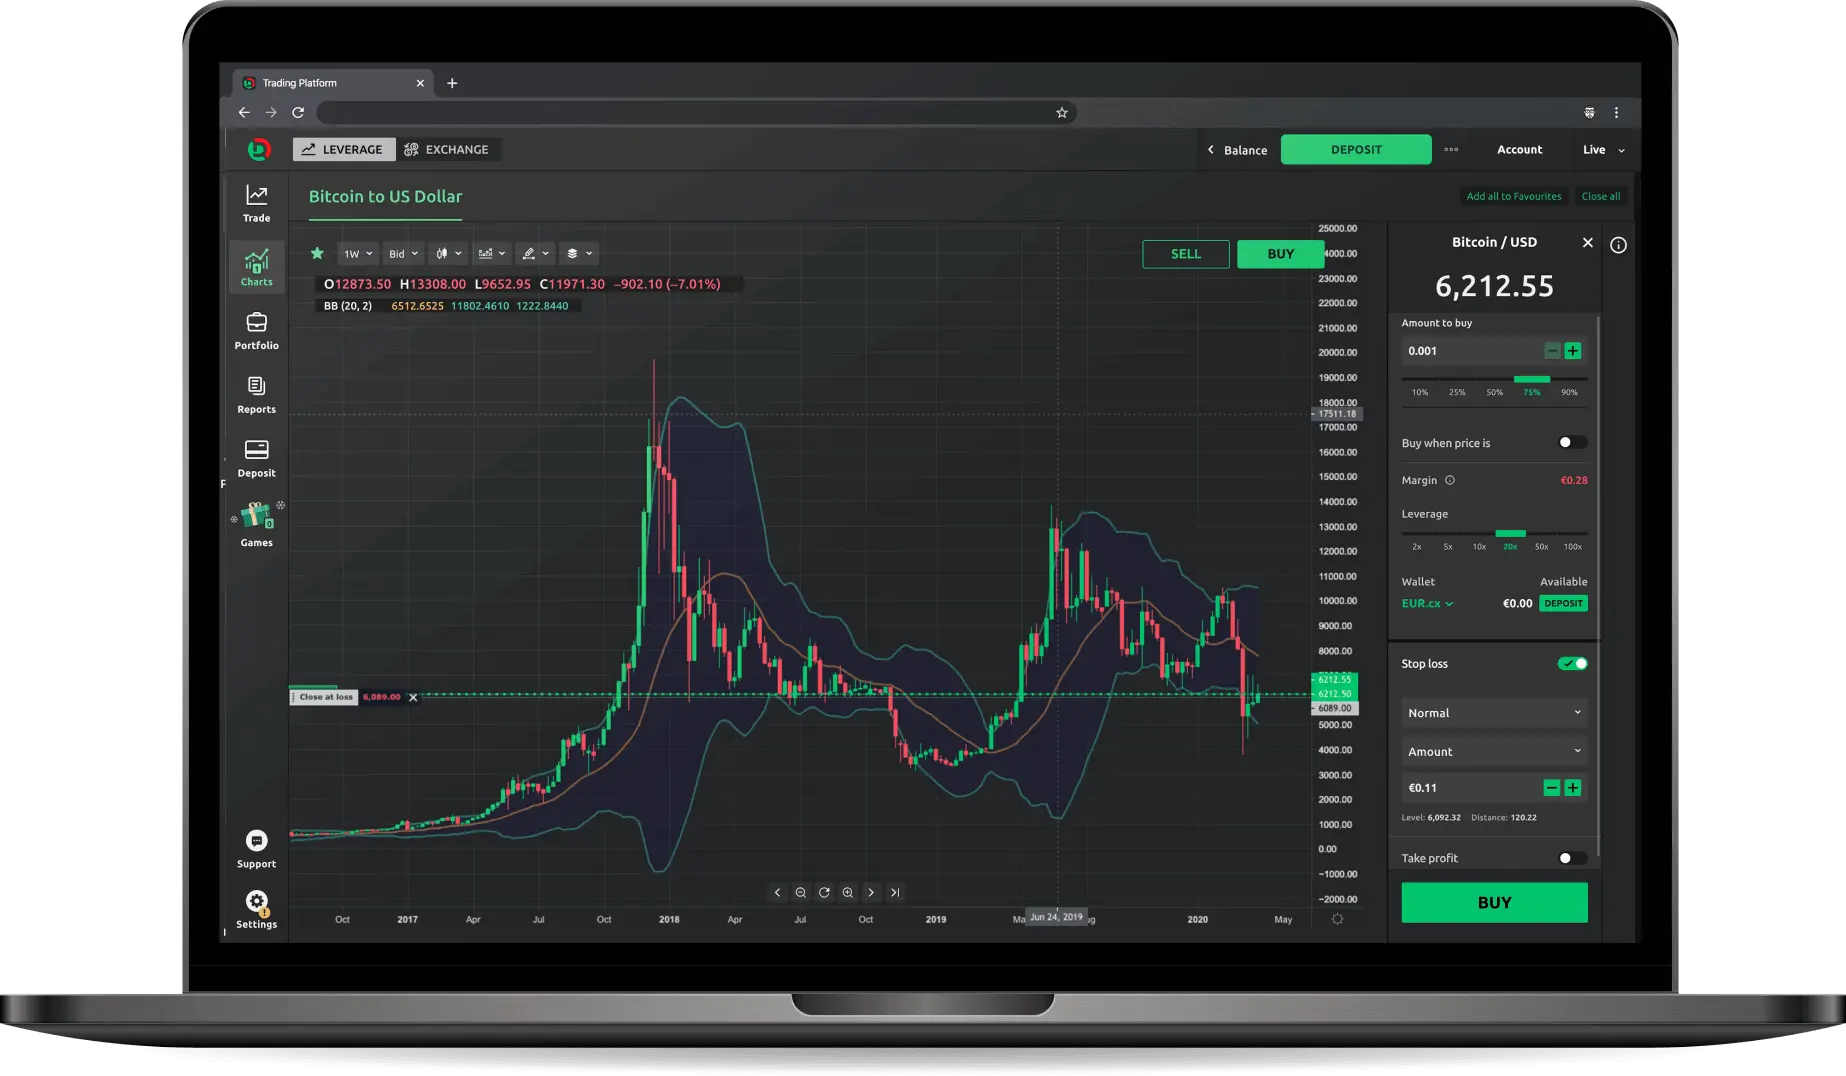Open the Normal stop loss type dropdown
Screen dimensions: 1846x1076
(x=1494, y=713)
